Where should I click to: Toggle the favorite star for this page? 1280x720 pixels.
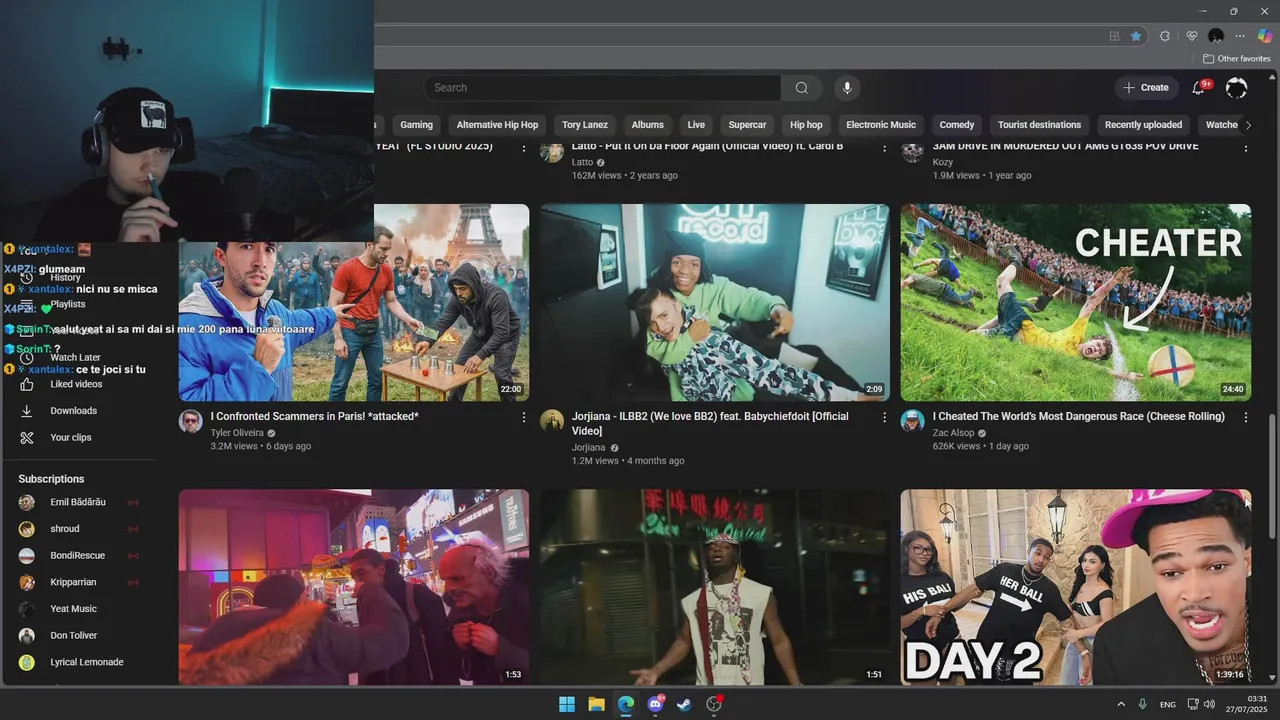click(1136, 36)
